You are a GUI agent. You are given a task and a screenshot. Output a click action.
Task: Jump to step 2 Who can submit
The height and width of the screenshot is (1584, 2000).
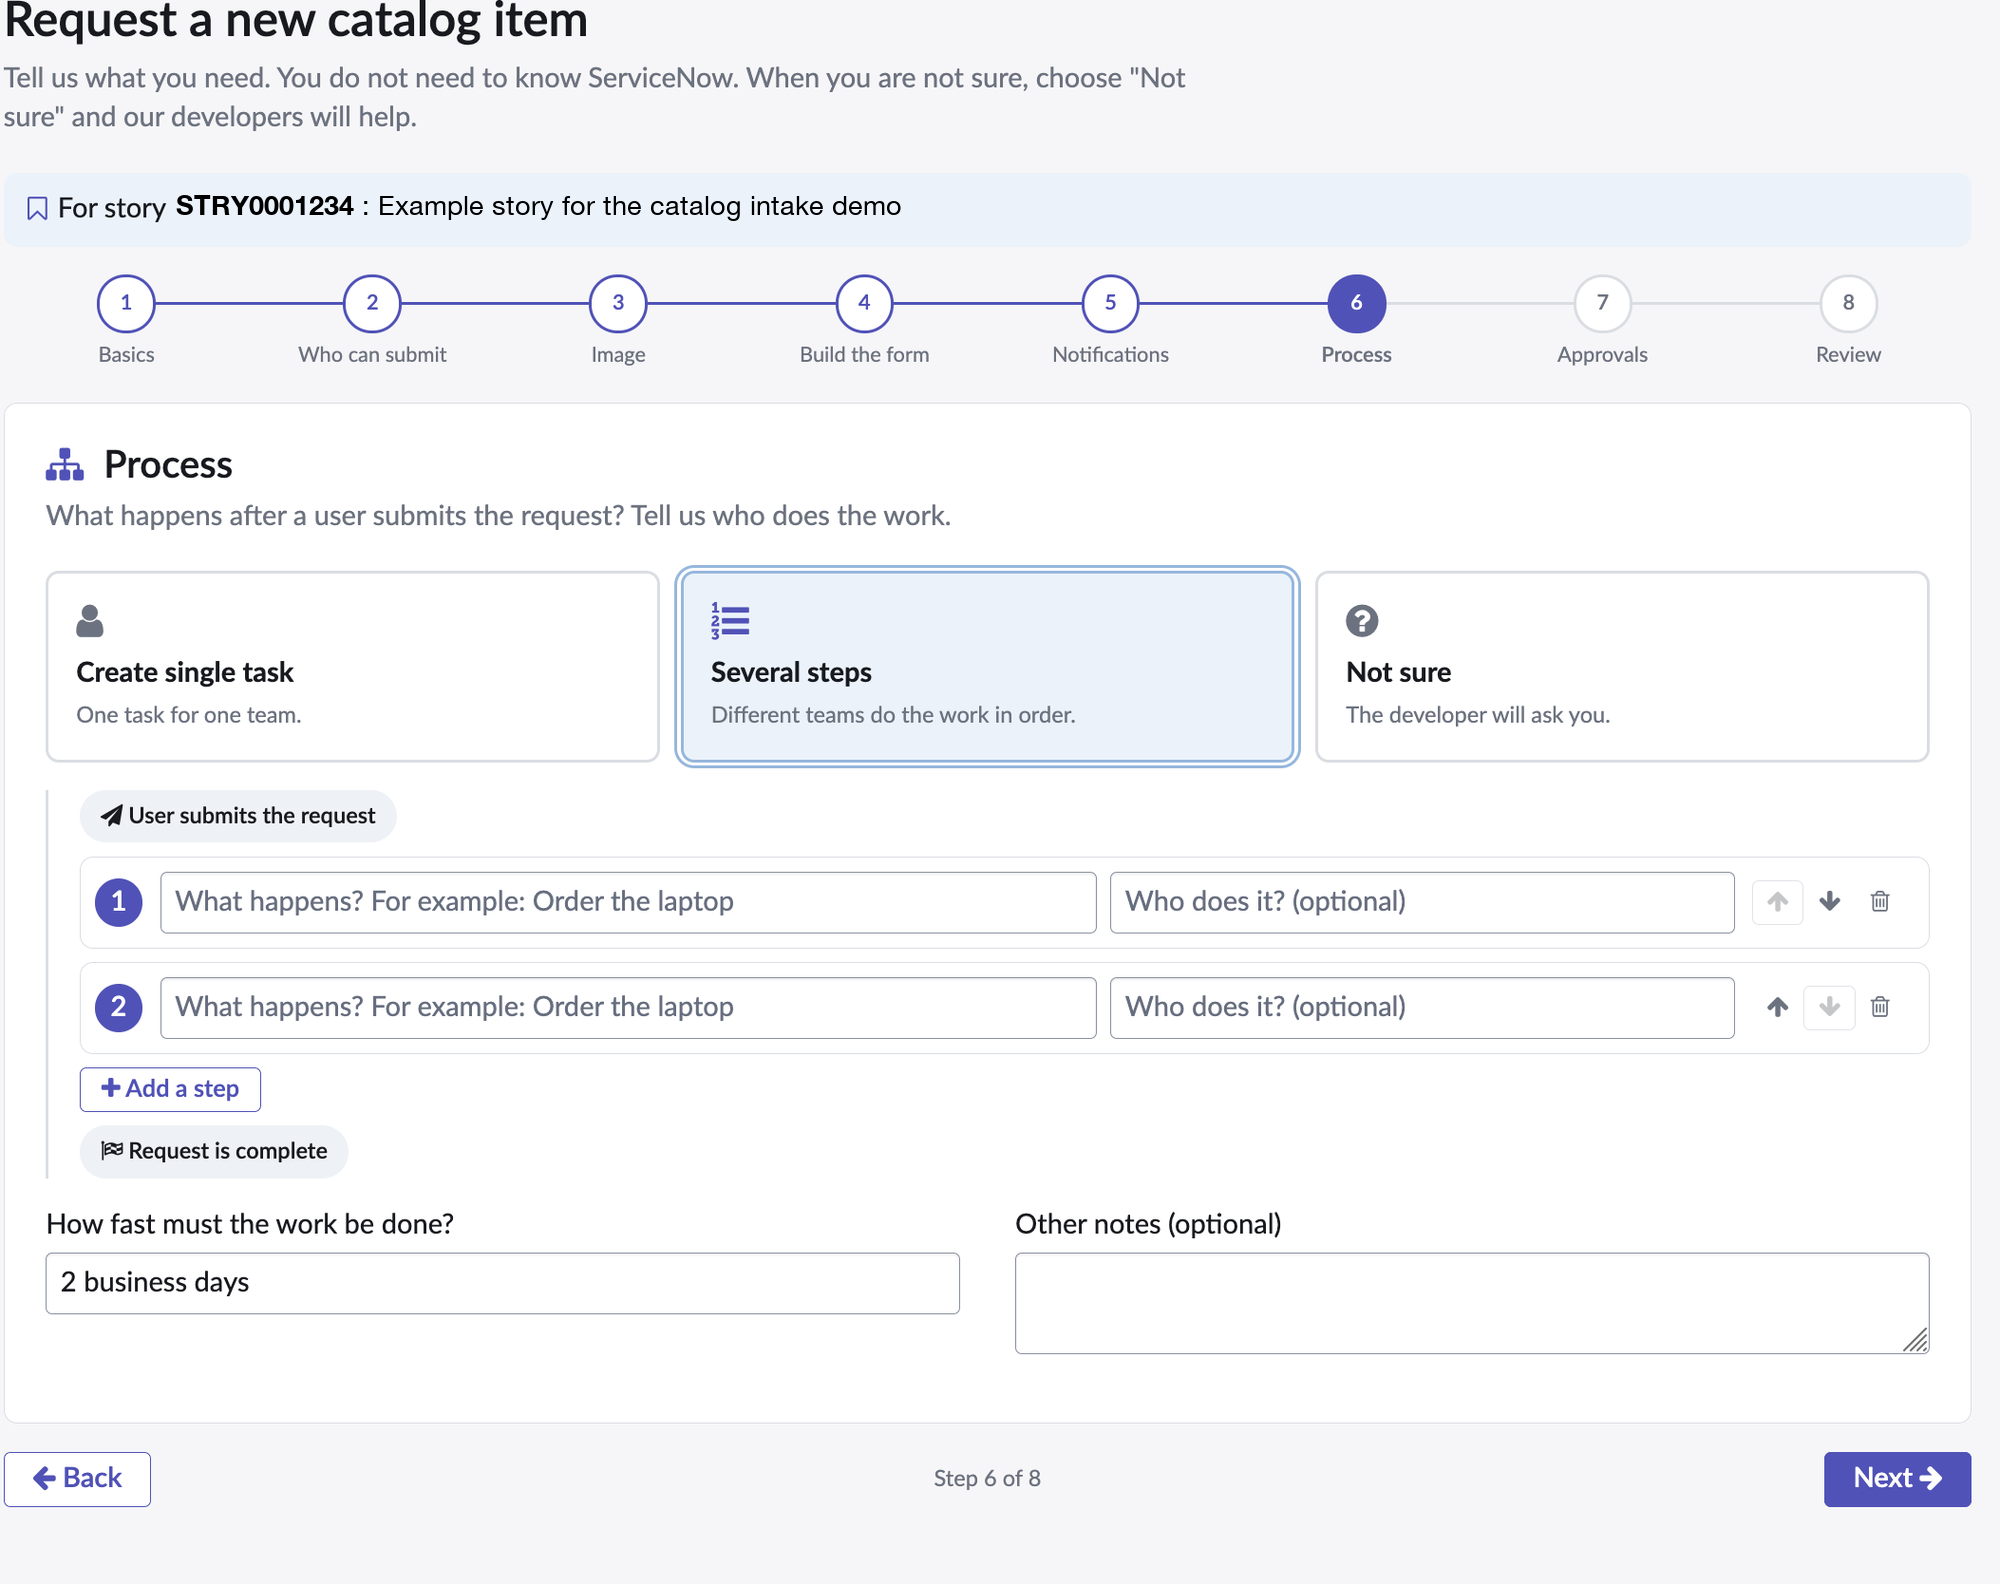372,303
